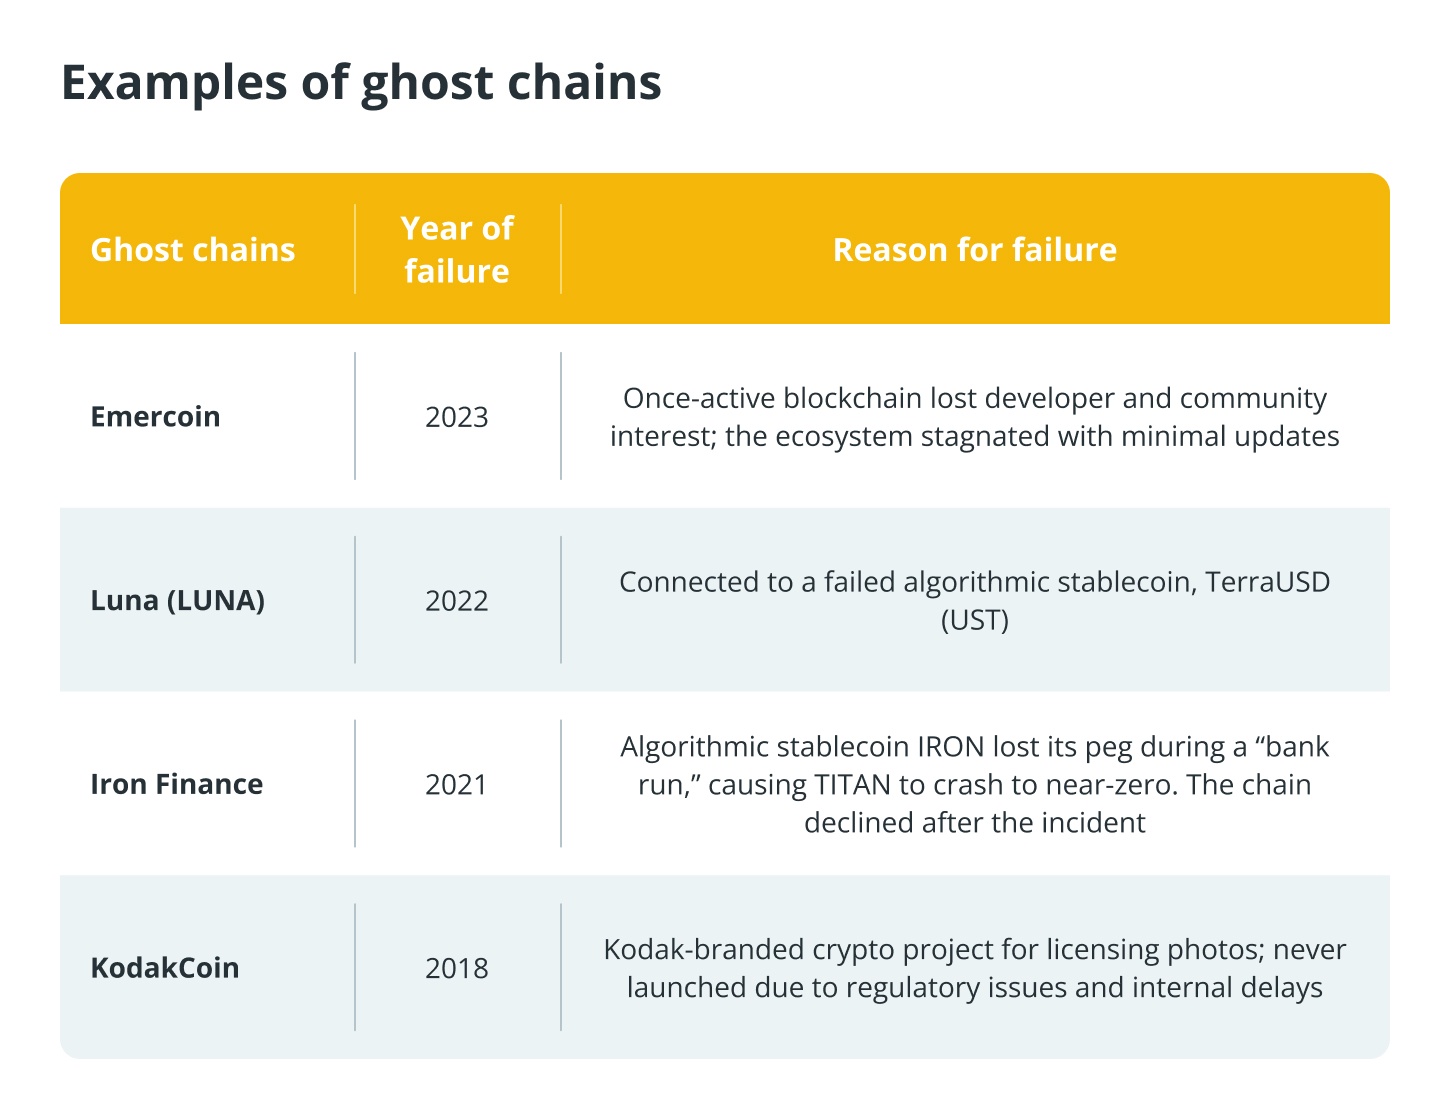Click the Iron Finance failure explanation
This screenshot has width=1450, height=1114.
point(974,785)
